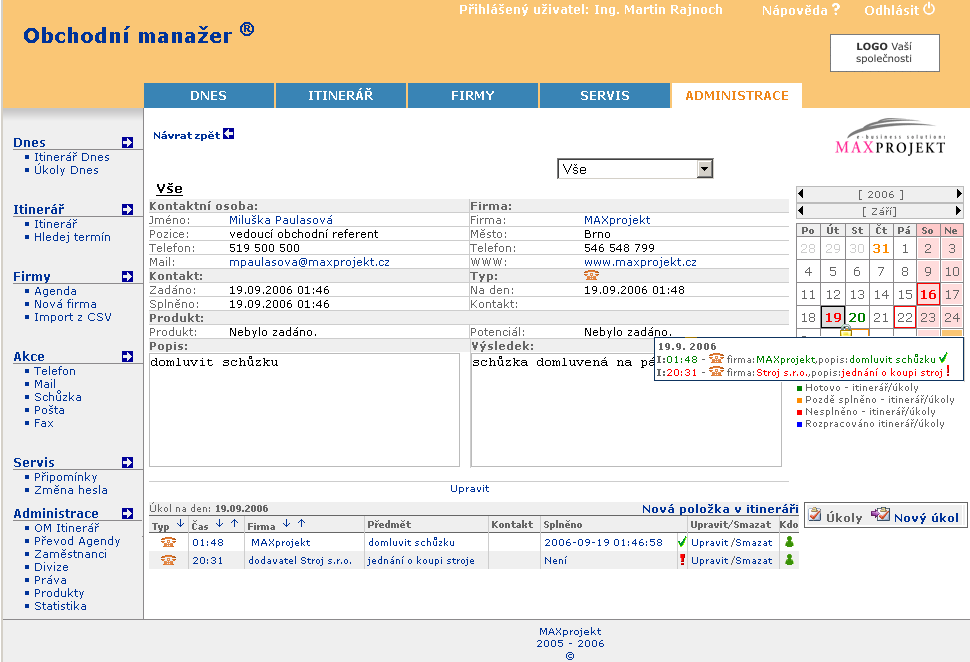Click the Nový úkol icon
The height and width of the screenshot is (662, 970).
tap(880, 514)
